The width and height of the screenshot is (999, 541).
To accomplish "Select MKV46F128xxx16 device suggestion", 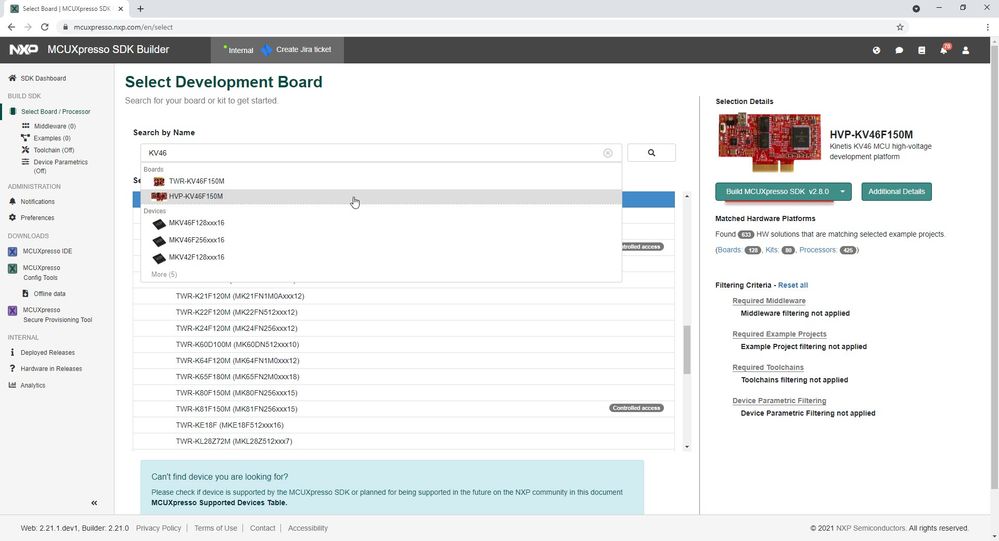I will (381, 223).
